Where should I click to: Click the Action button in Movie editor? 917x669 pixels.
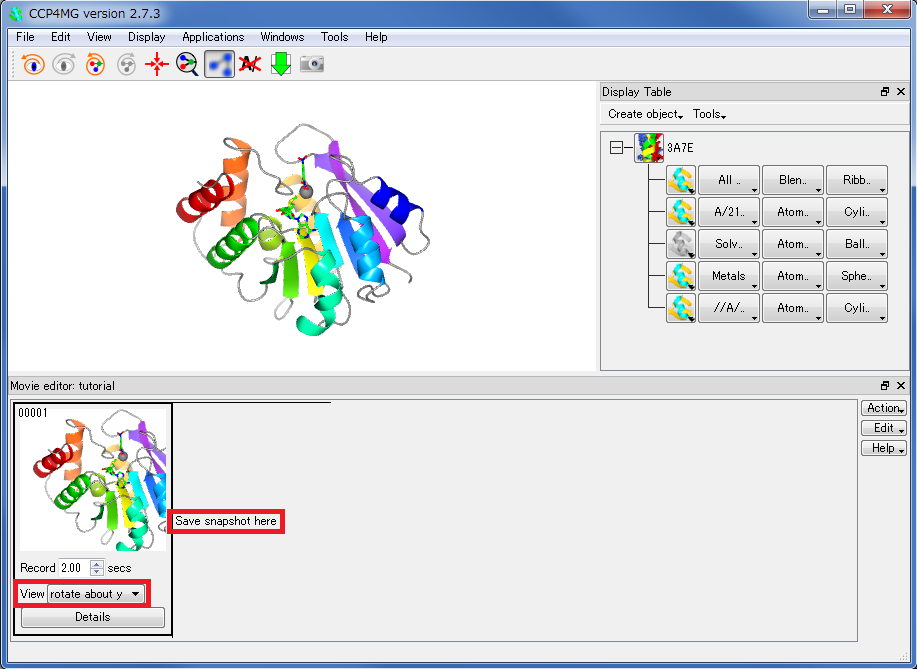pyautogui.click(x=884, y=408)
